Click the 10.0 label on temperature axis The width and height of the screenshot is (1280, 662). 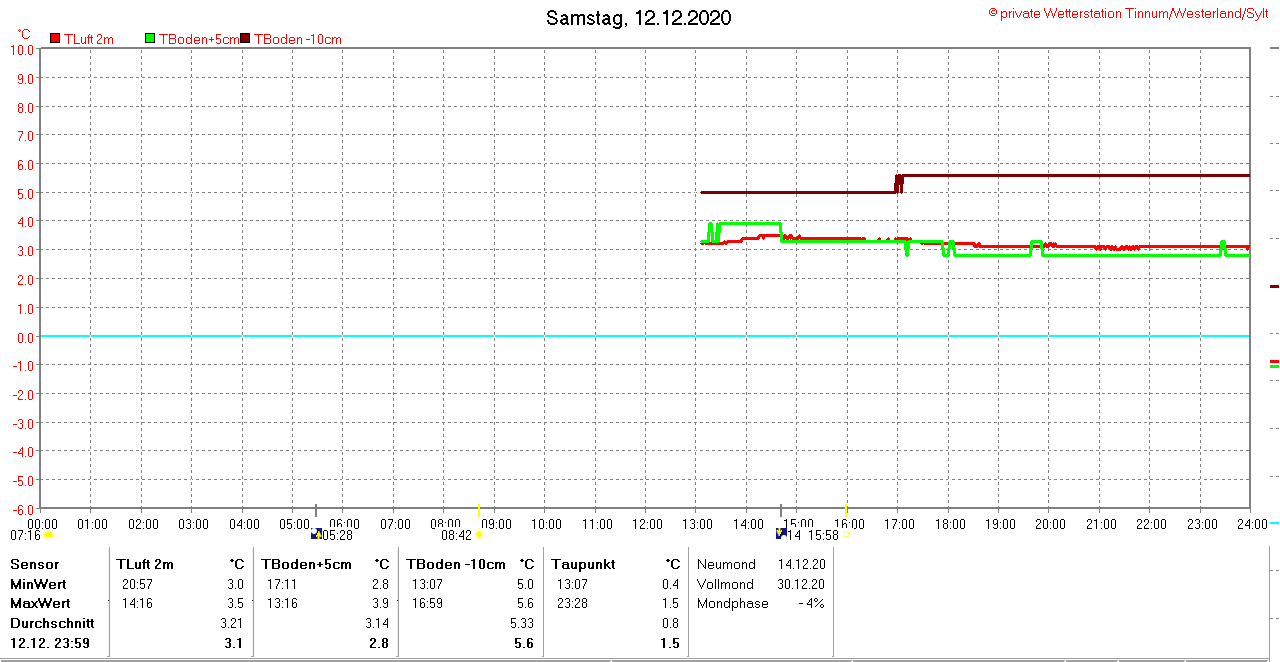23,50
